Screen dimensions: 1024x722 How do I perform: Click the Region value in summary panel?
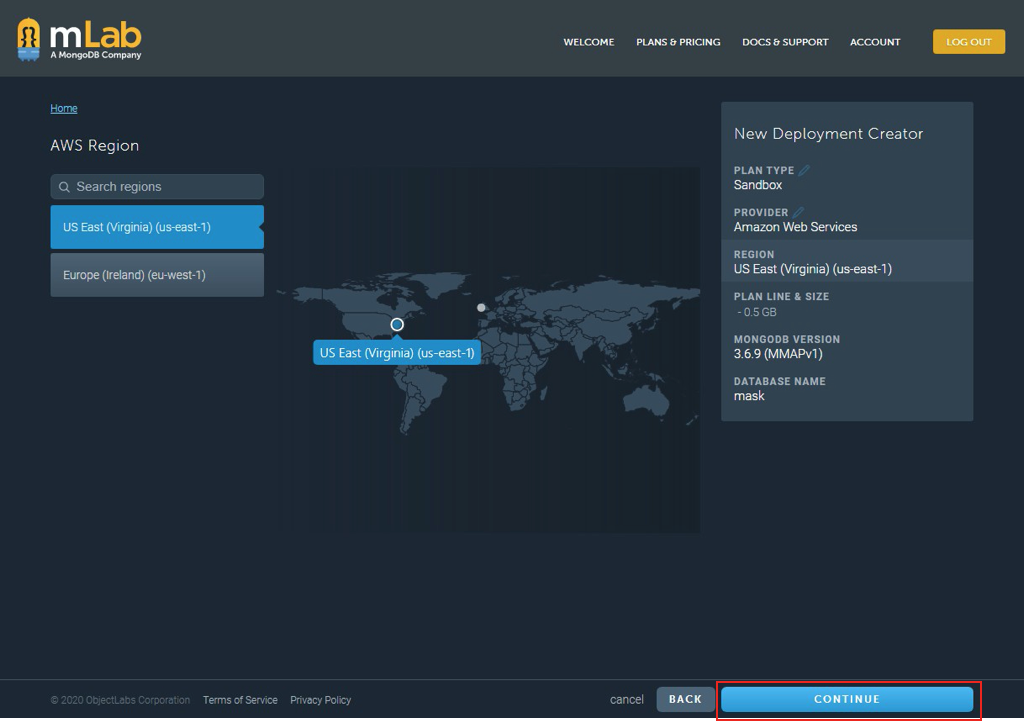pyautogui.click(x=812, y=269)
